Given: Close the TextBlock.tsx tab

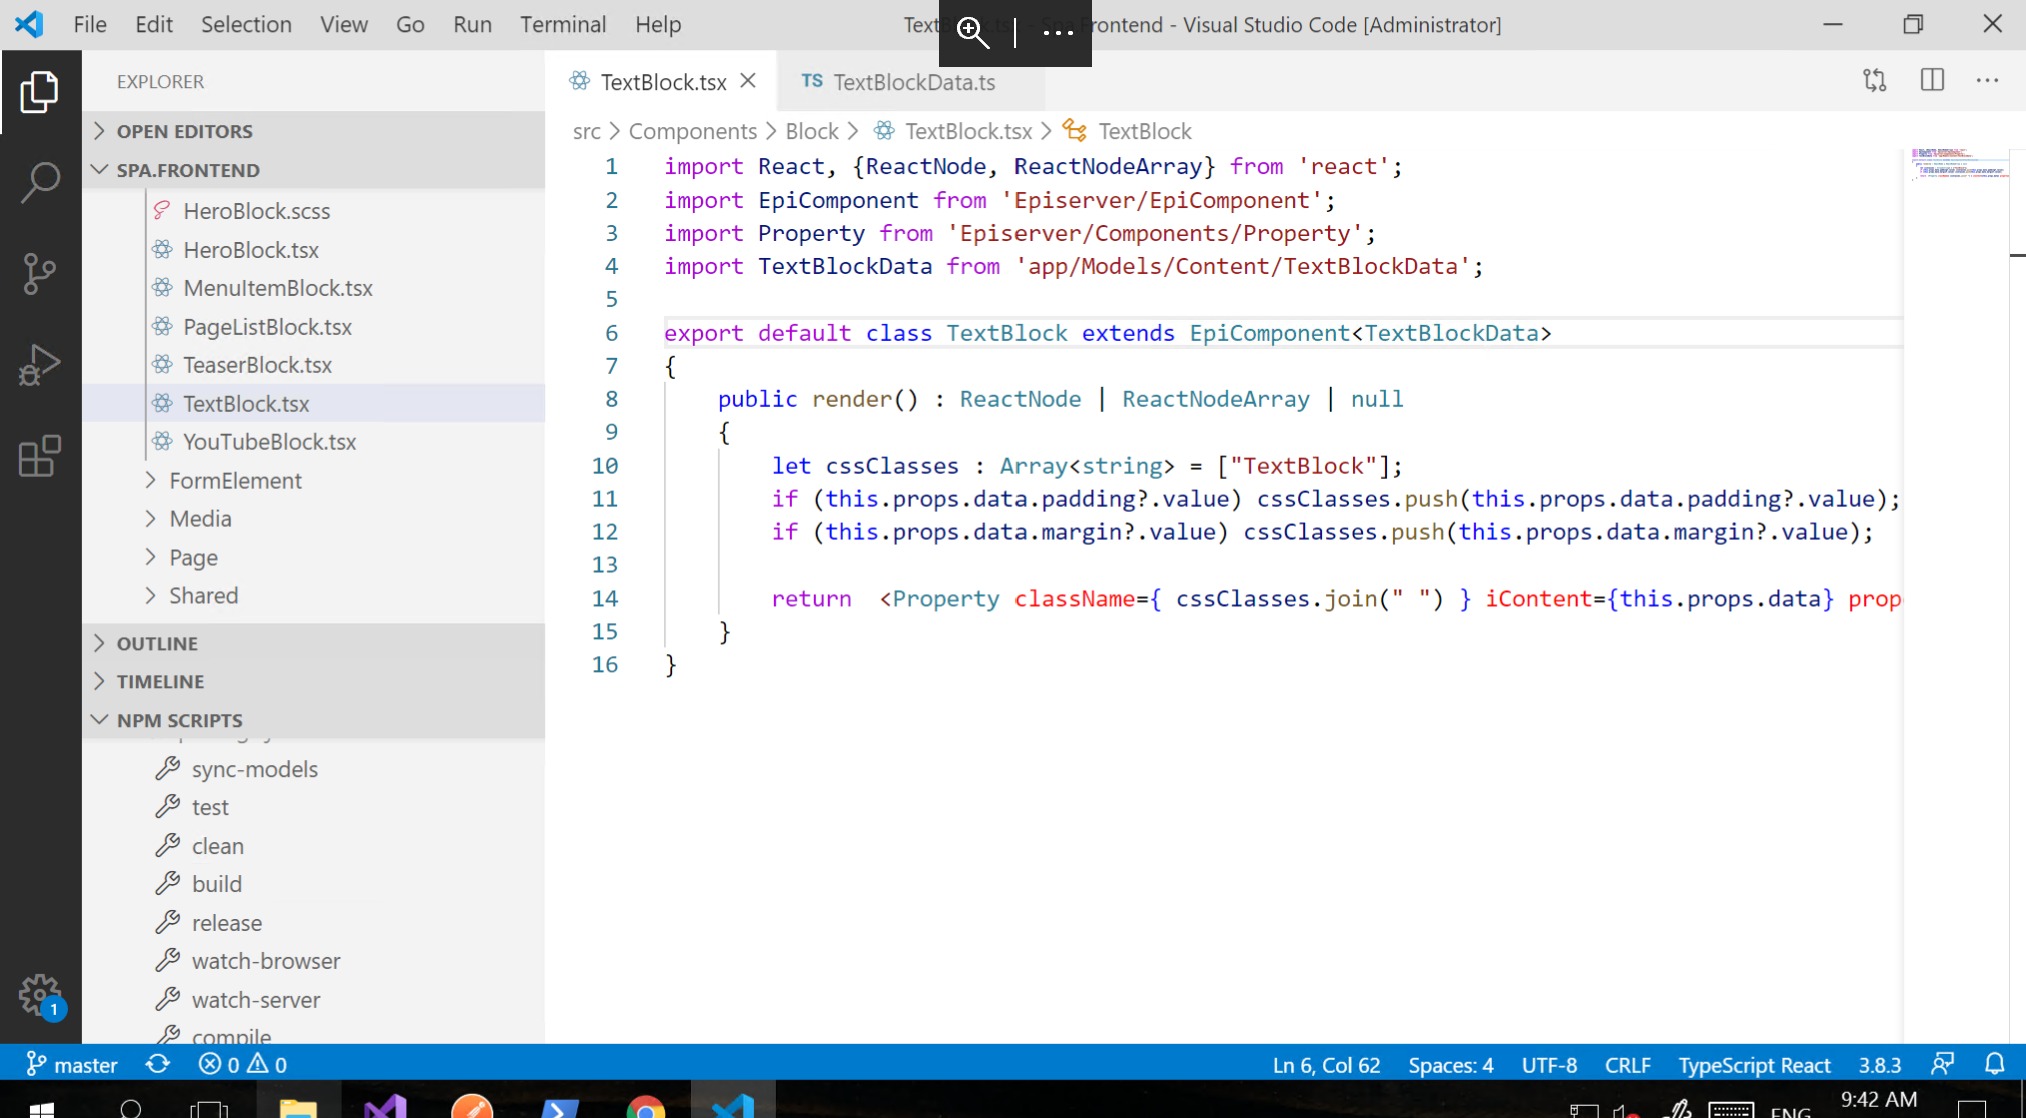Looking at the screenshot, I should pyautogui.click(x=748, y=81).
